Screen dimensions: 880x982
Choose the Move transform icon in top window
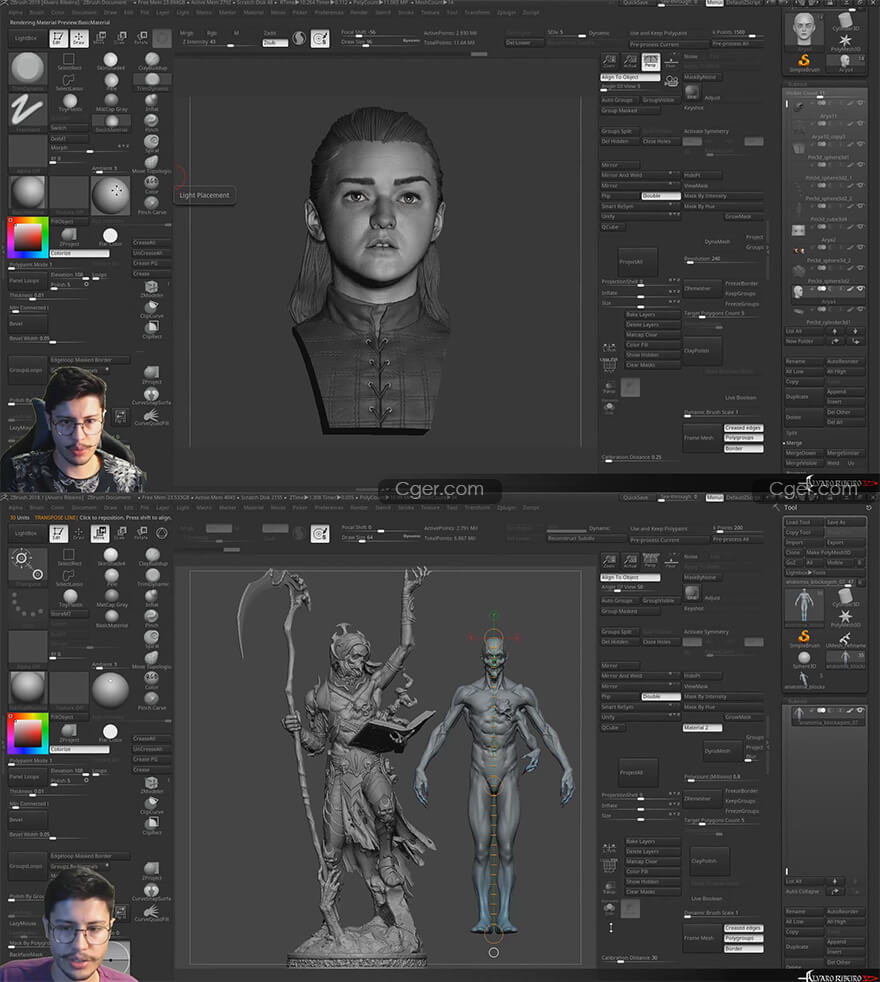[100, 39]
